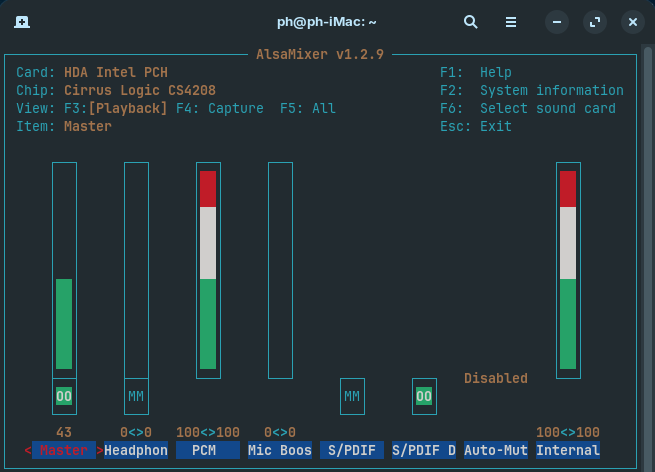The image size is (655, 472).
Task: Click the AlsaMixer v1.2.9 title
Action: coord(320,55)
